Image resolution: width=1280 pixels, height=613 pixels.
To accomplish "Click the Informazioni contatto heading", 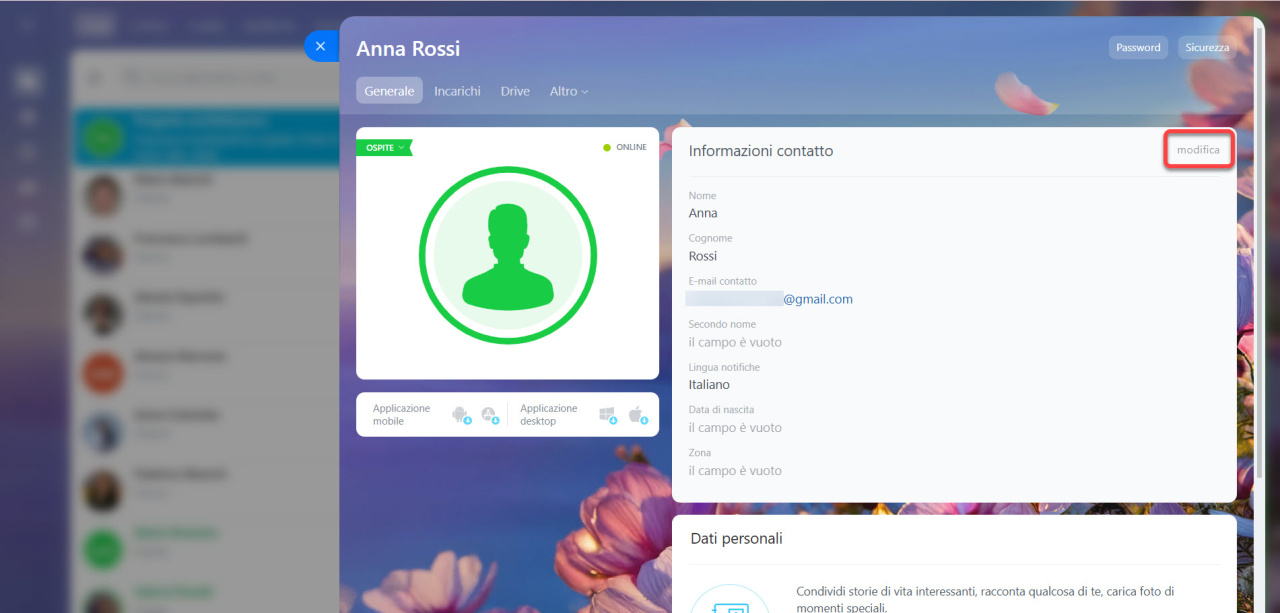I will 761,151.
